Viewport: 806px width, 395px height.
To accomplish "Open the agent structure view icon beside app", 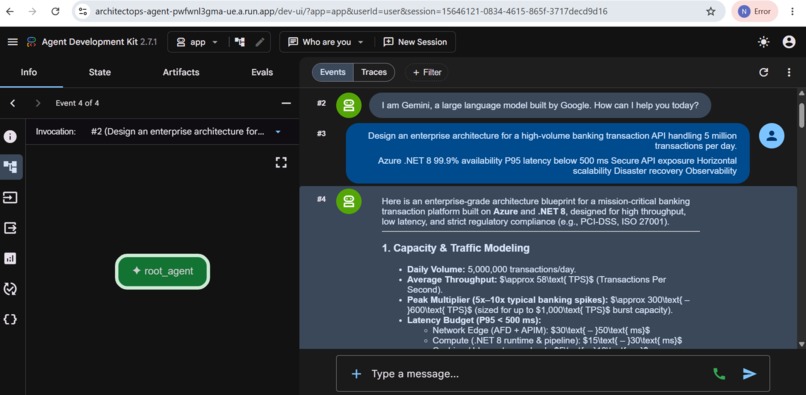I will click(x=240, y=42).
